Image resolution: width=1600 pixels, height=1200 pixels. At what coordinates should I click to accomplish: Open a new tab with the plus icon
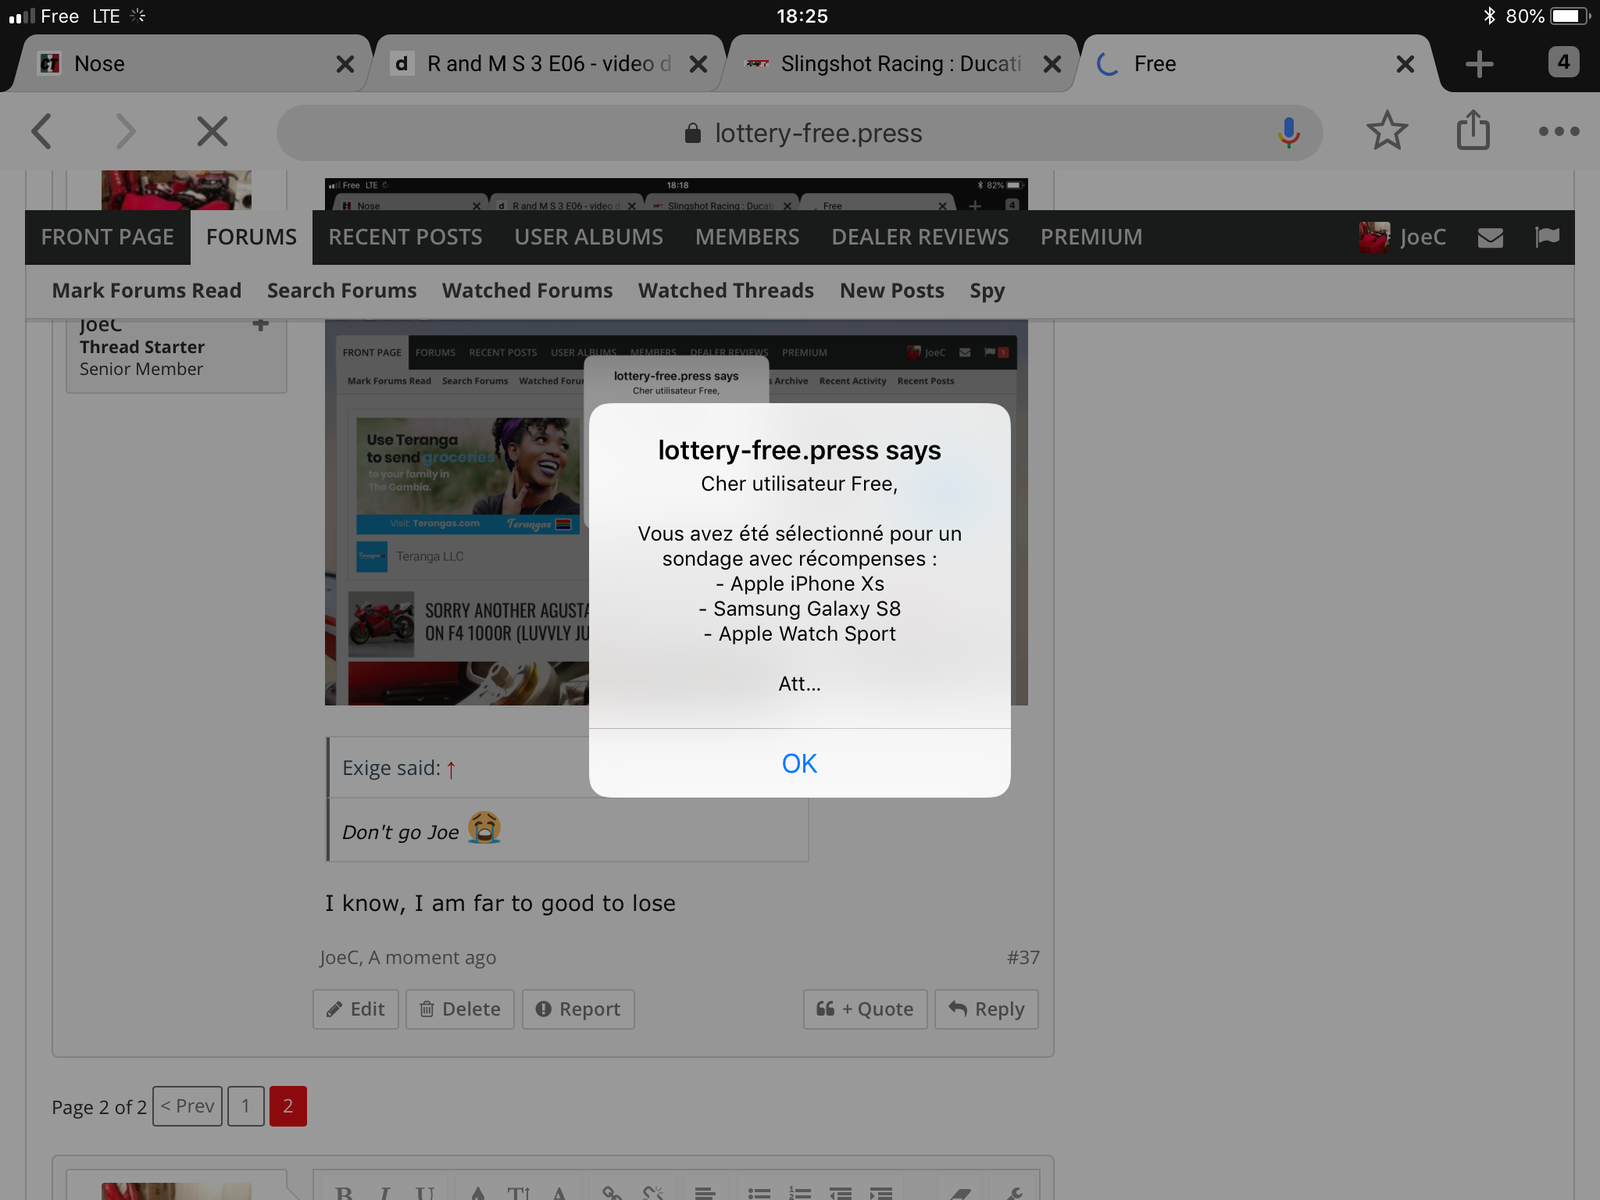click(x=1479, y=64)
